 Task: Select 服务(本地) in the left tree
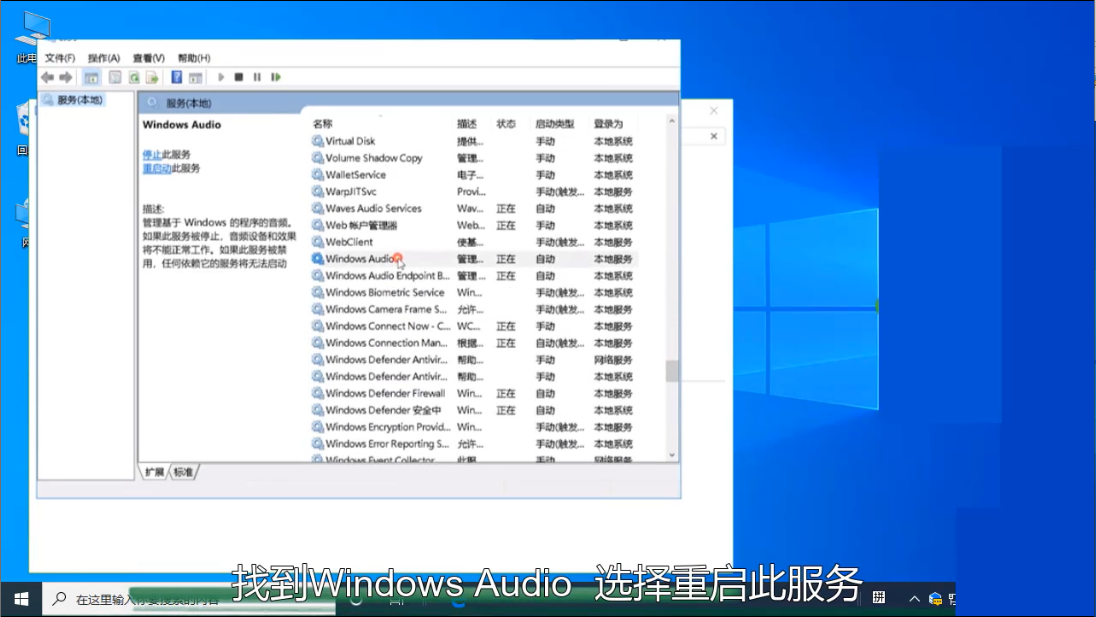pyautogui.click(x=79, y=100)
